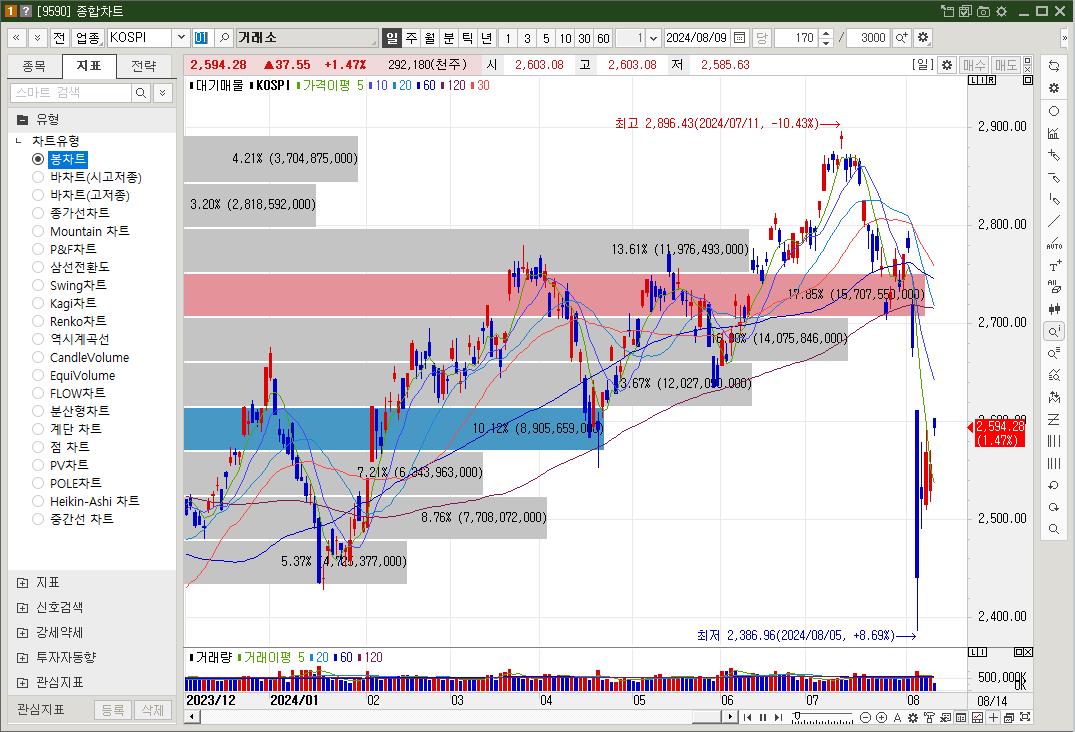Open gear settings next to [일] label

click(x=947, y=65)
